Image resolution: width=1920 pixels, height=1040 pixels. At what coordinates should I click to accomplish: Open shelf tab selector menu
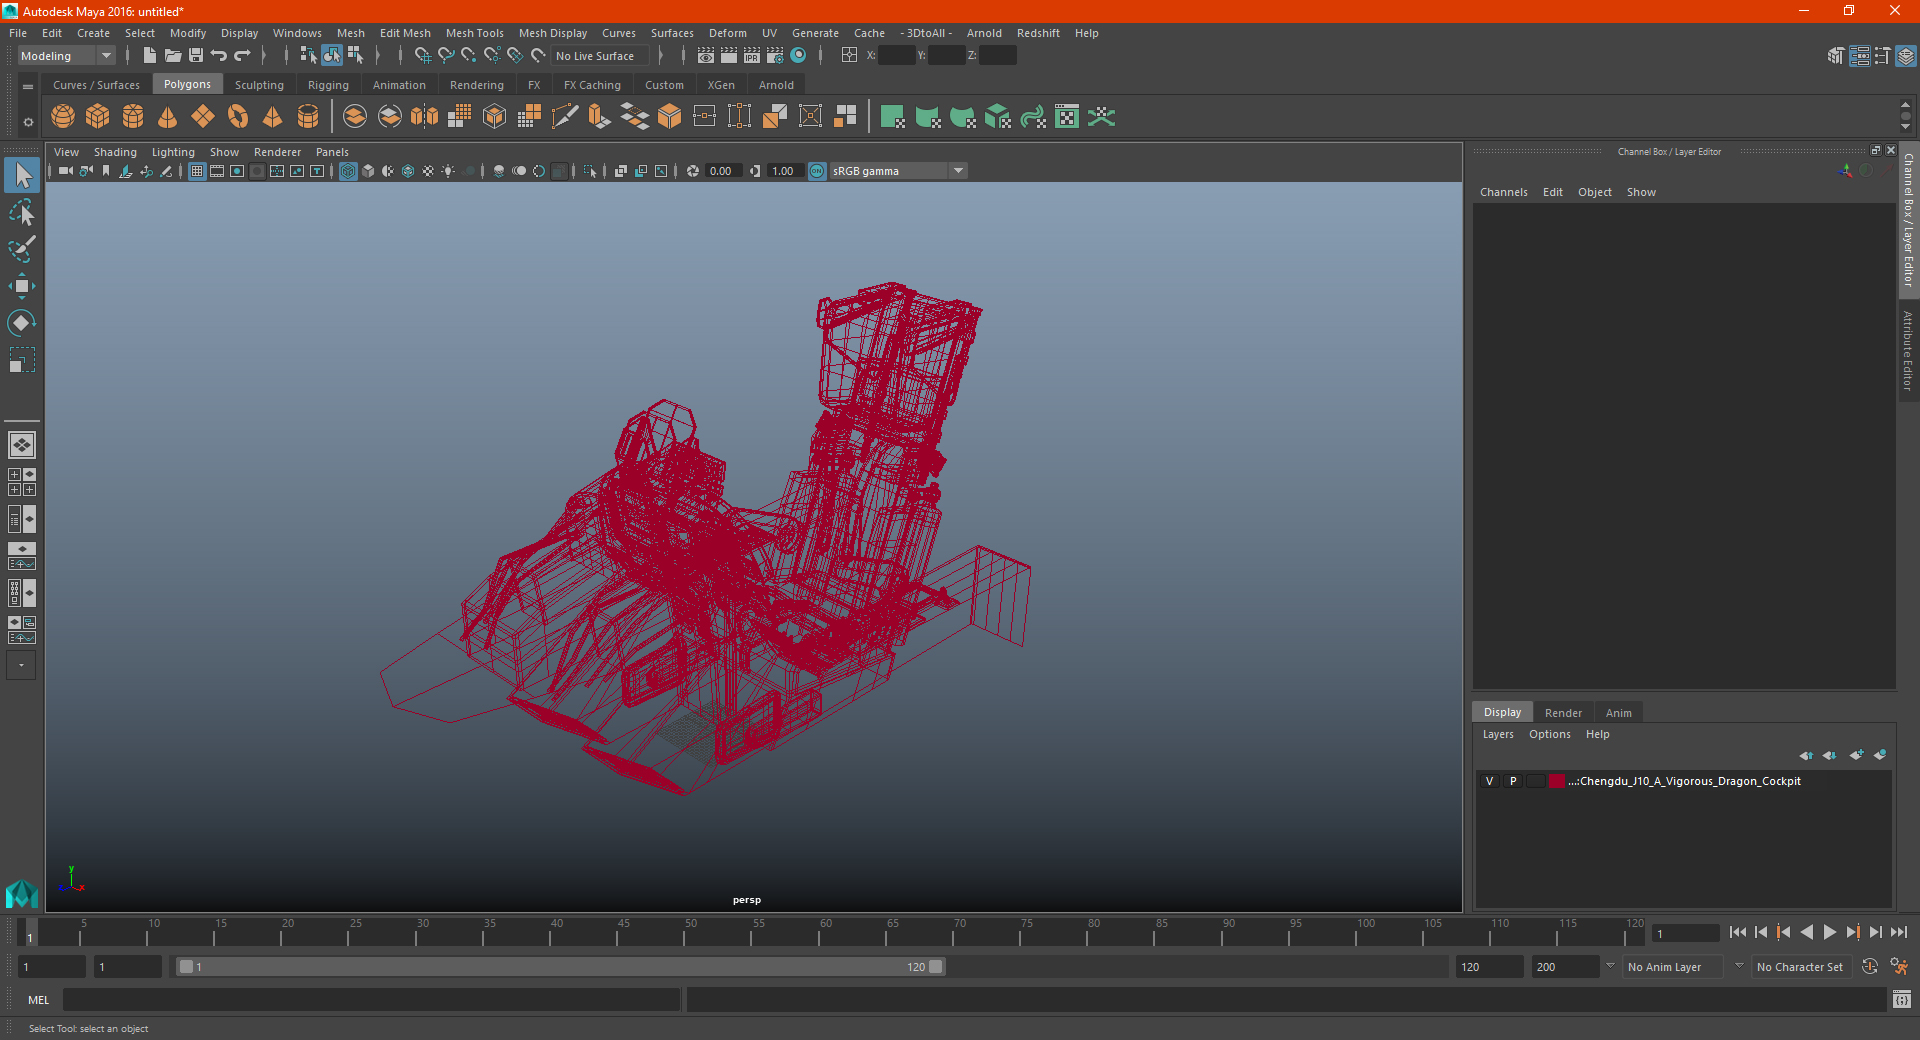click(x=28, y=86)
